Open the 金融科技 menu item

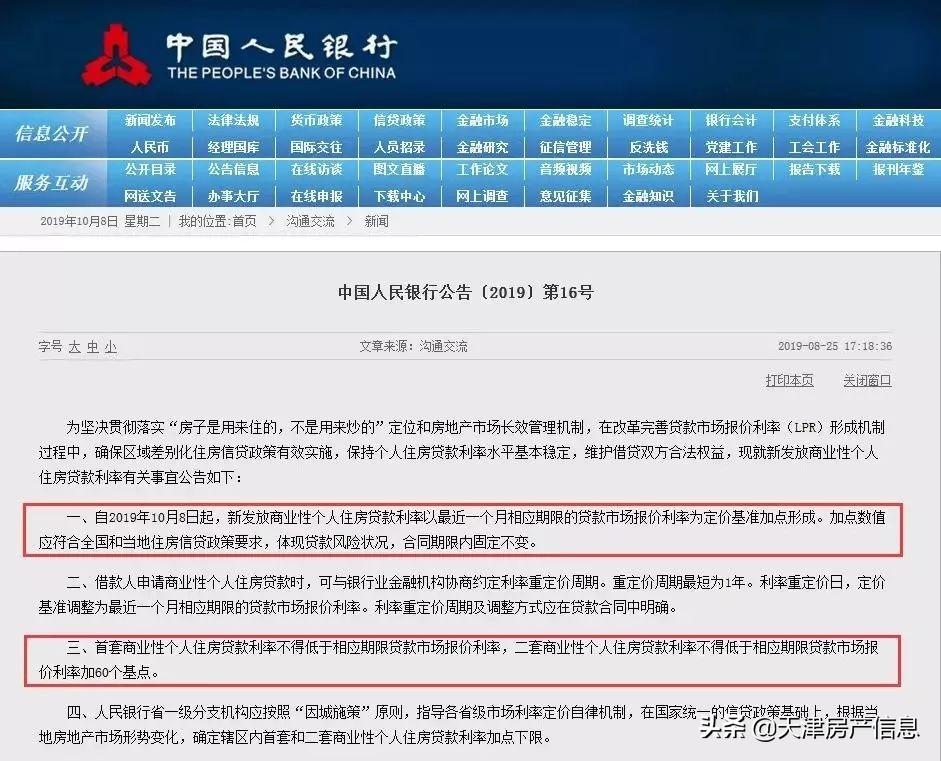(898, 121)
